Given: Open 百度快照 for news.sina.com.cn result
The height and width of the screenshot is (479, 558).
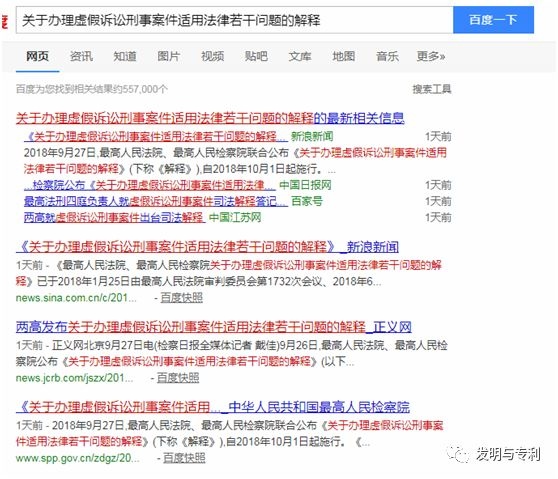Looking at the screenshot, I should click(181, 298).
